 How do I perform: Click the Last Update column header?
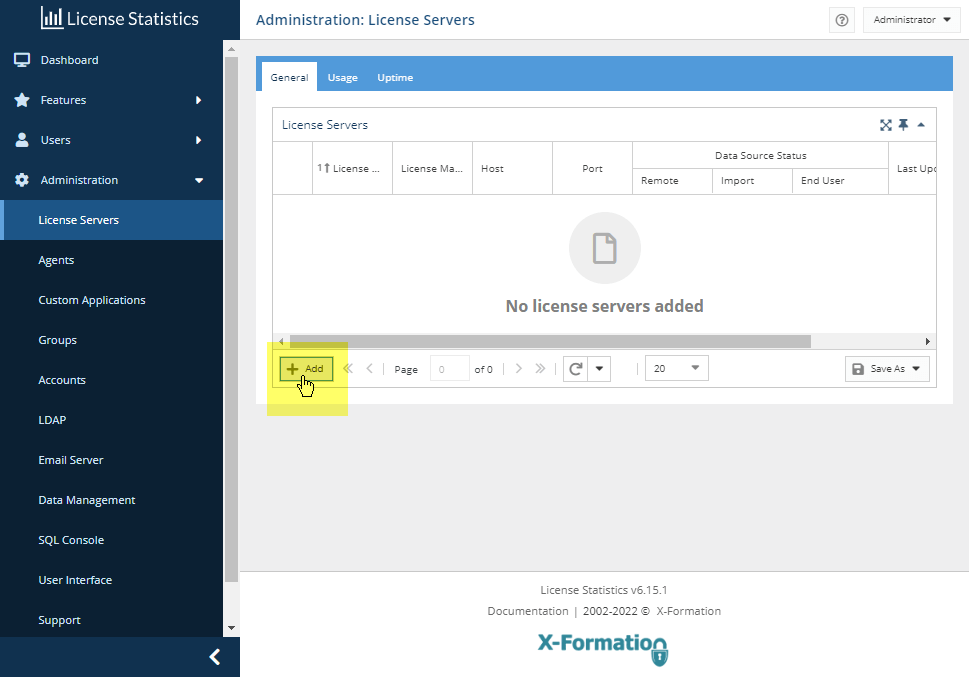[x=913, y=168]
